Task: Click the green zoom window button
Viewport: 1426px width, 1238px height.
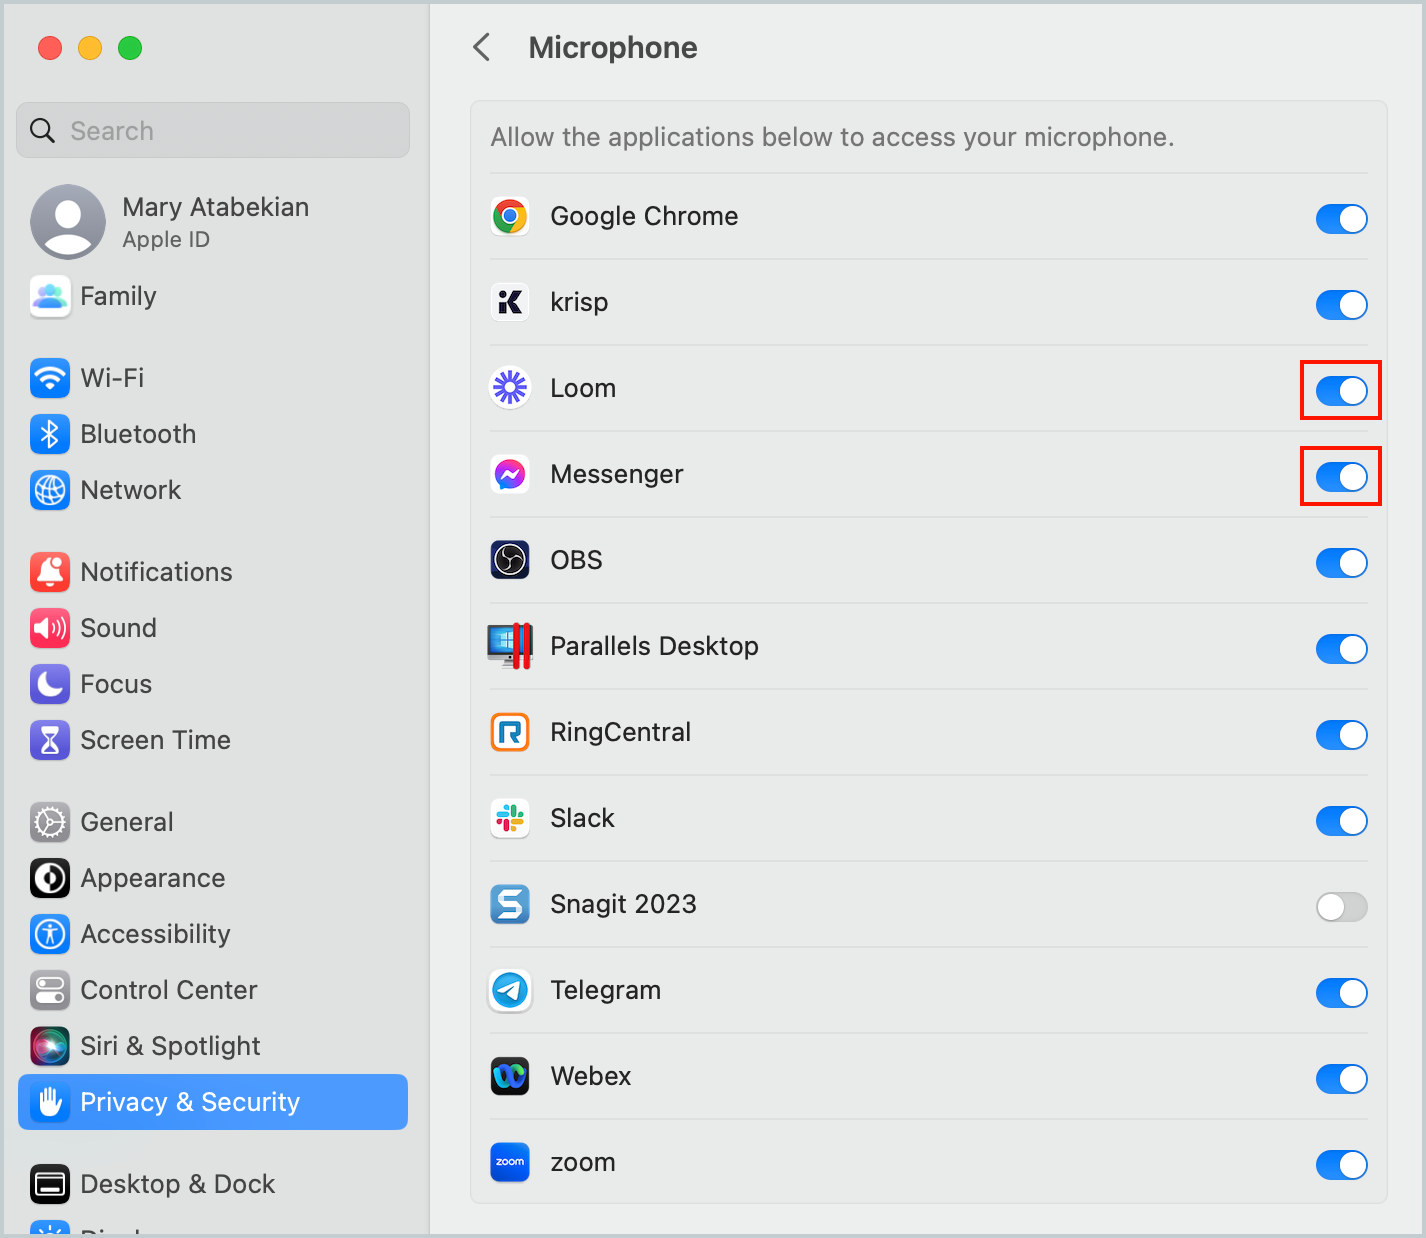Action: click(130, 48)
